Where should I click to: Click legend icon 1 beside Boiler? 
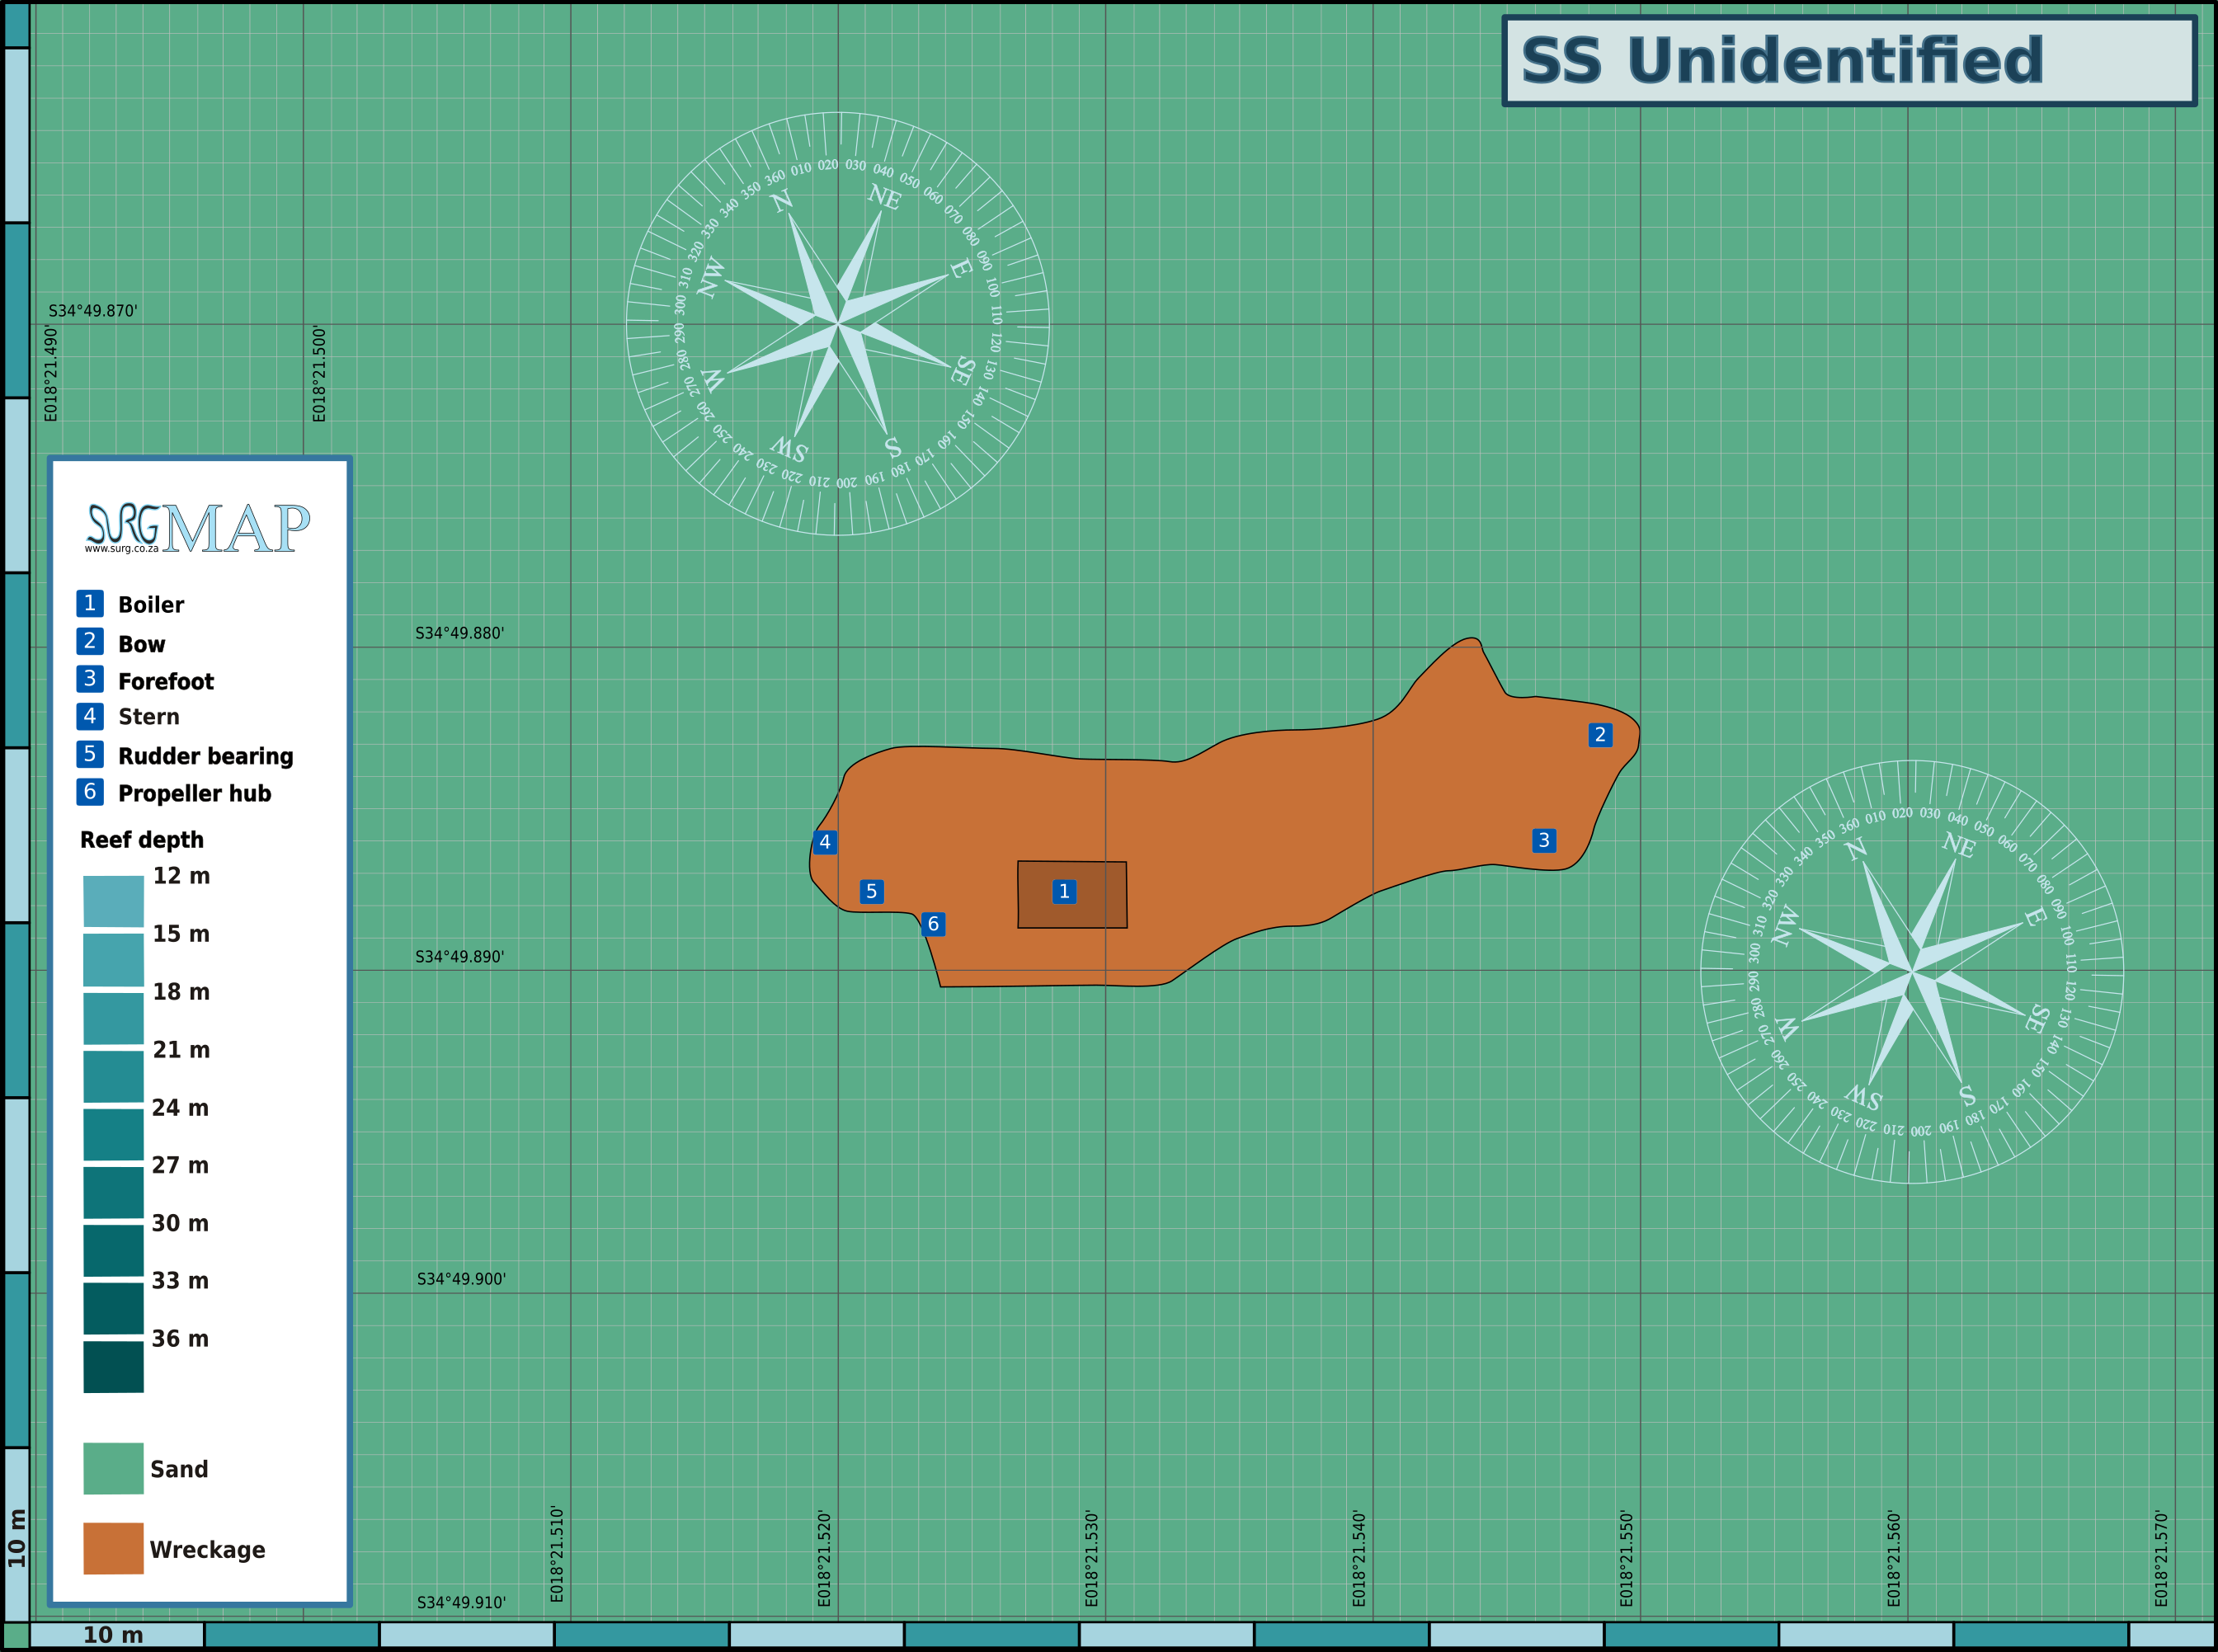coord(90,603)
